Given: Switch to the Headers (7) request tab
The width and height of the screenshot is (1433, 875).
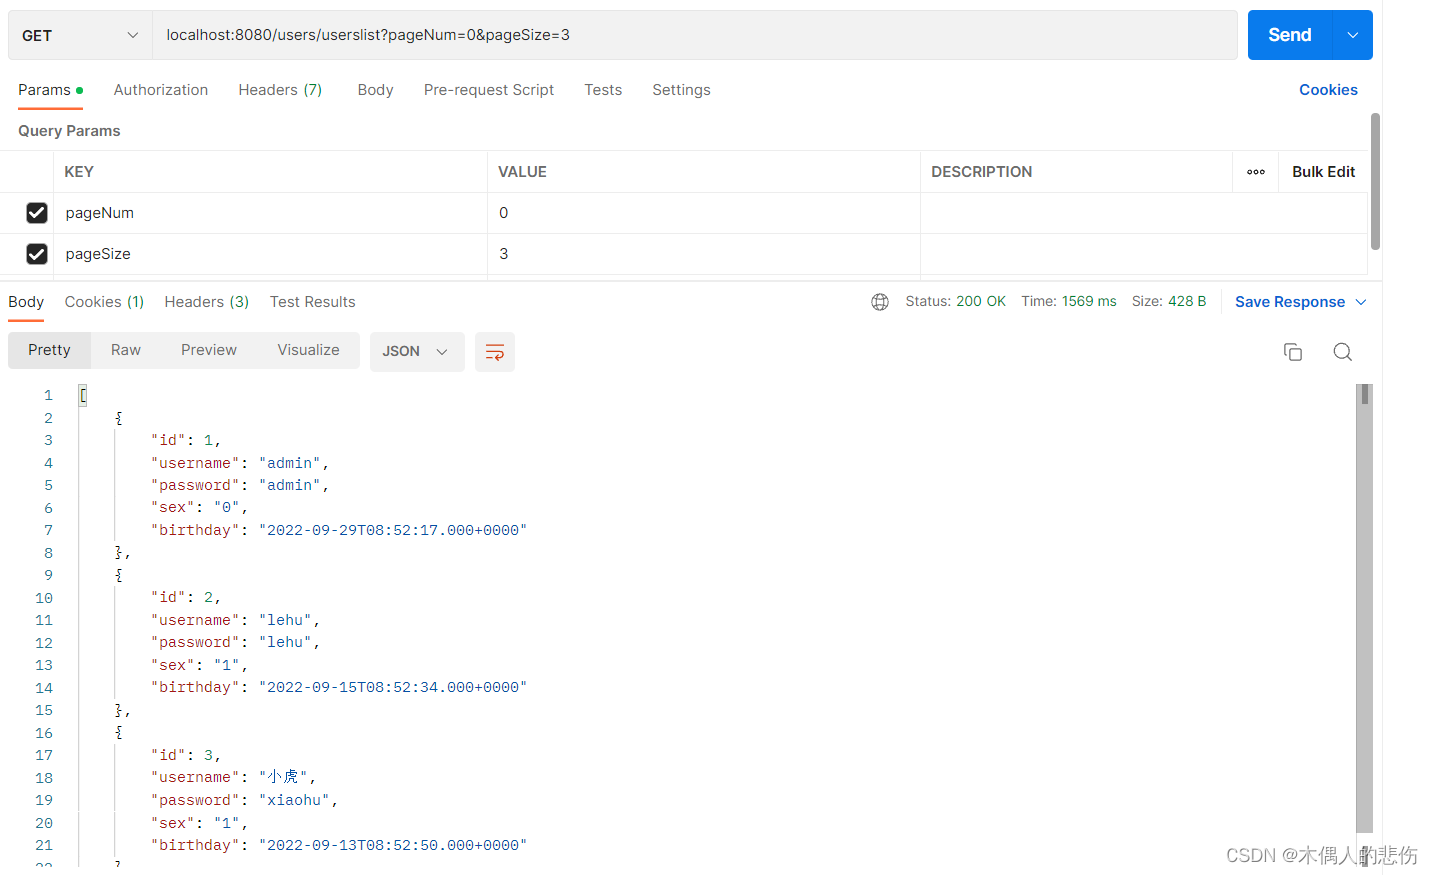Looking at the screenshot, I should (280, 89).
